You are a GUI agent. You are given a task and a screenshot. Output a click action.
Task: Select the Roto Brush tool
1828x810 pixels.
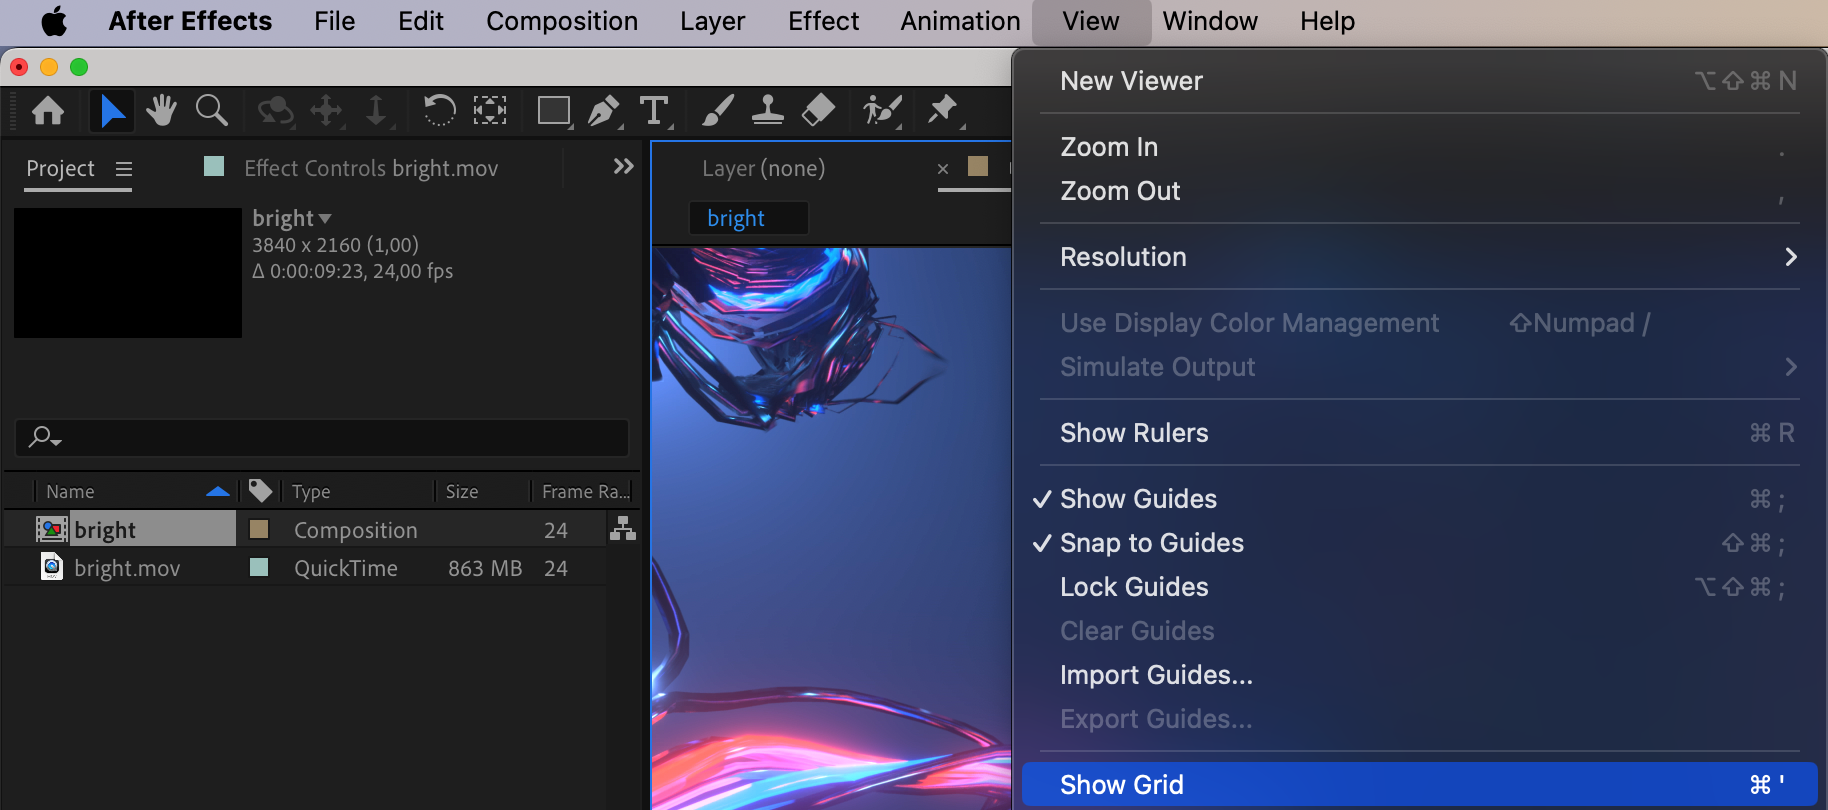click(882, 110)
